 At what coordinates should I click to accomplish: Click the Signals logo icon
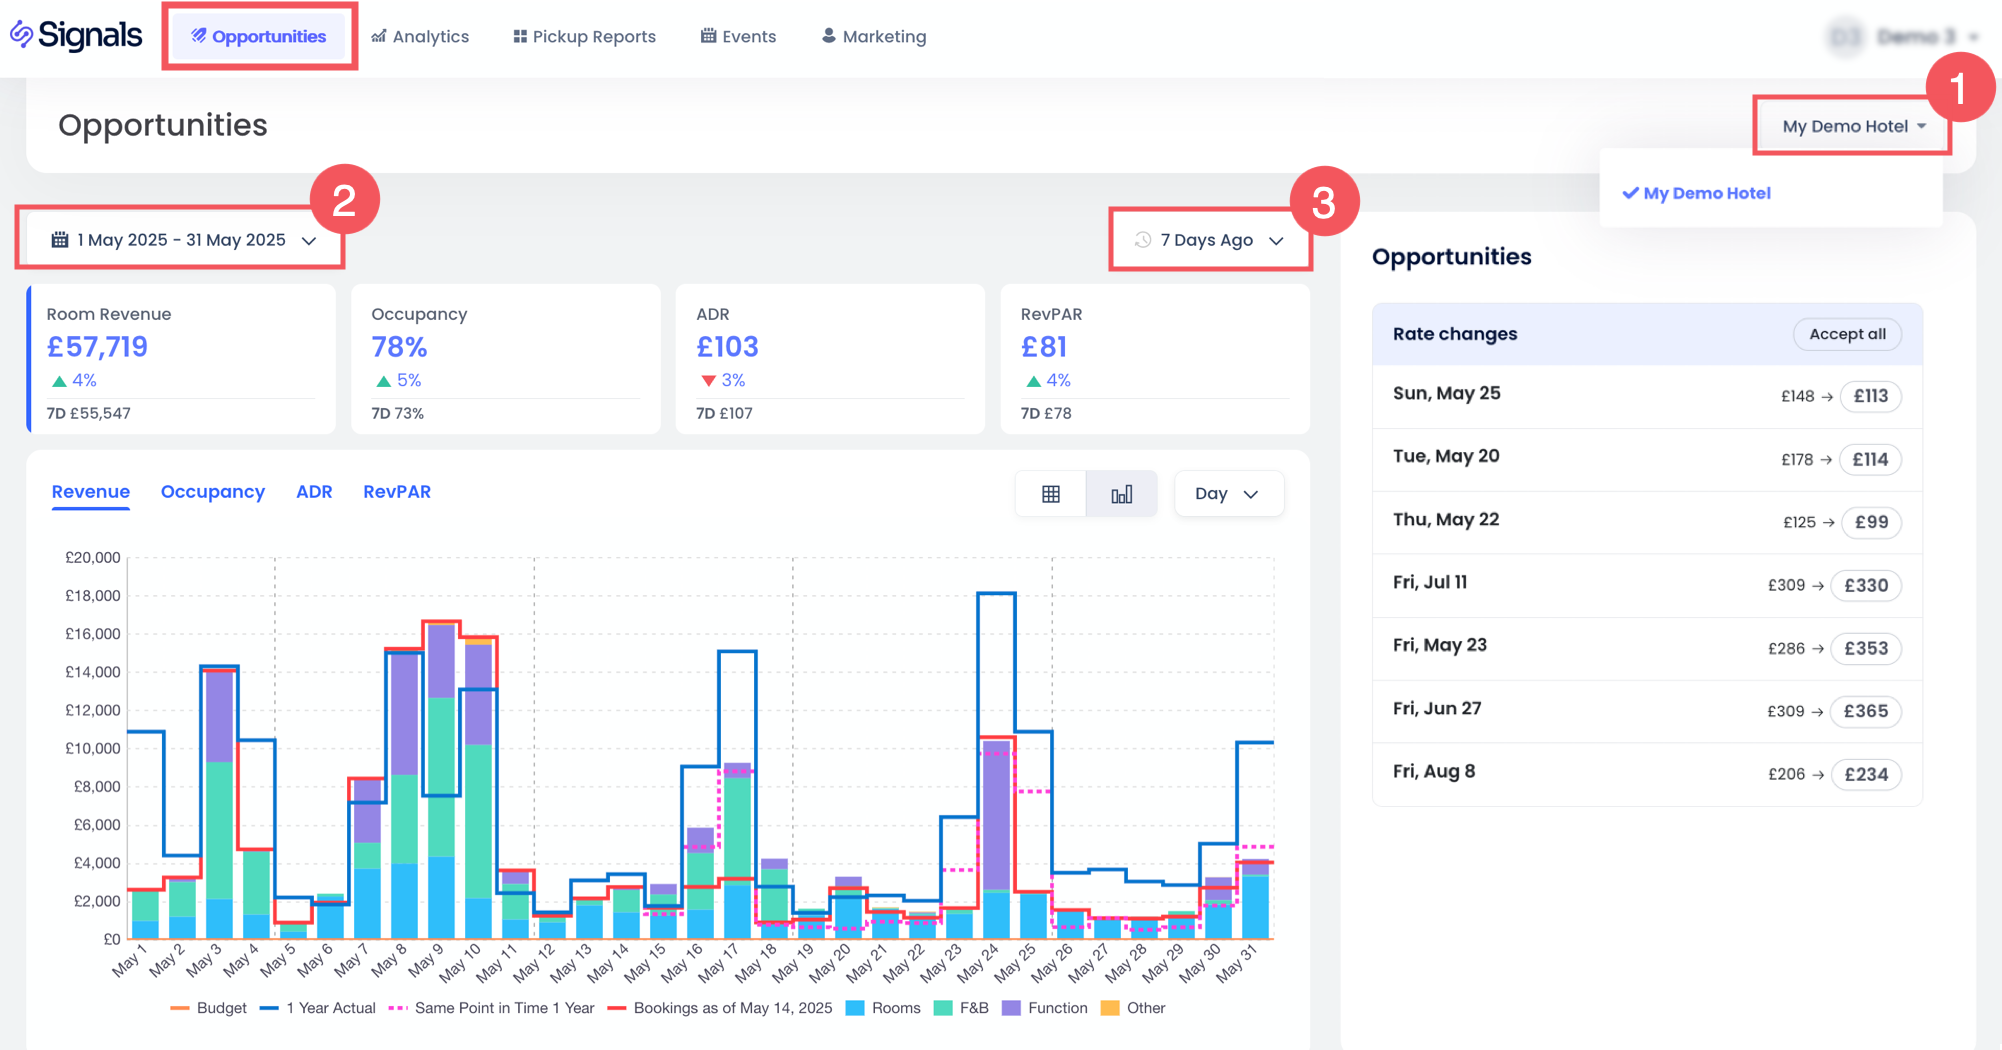pyautogui.click(x=21, y=35)
